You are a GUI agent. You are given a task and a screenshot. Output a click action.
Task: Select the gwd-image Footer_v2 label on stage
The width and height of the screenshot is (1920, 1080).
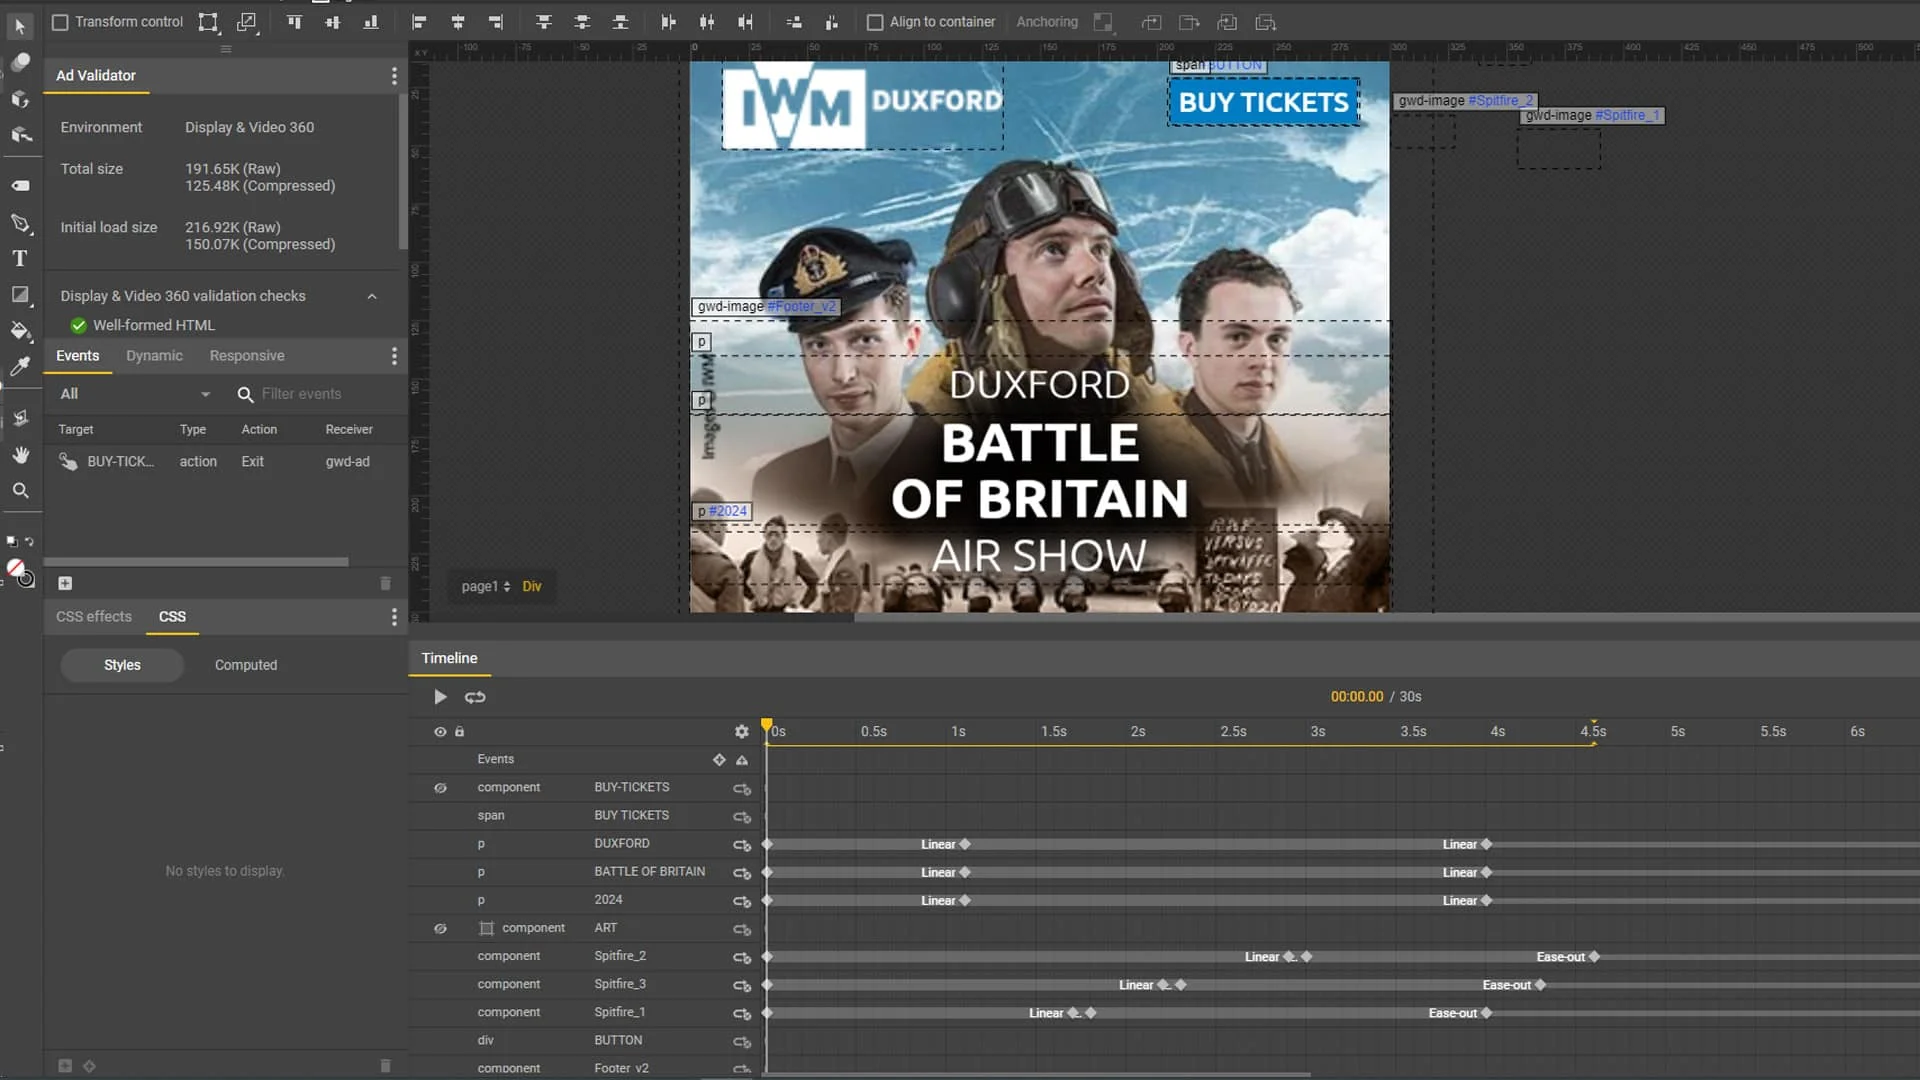[x=766, y=307]
